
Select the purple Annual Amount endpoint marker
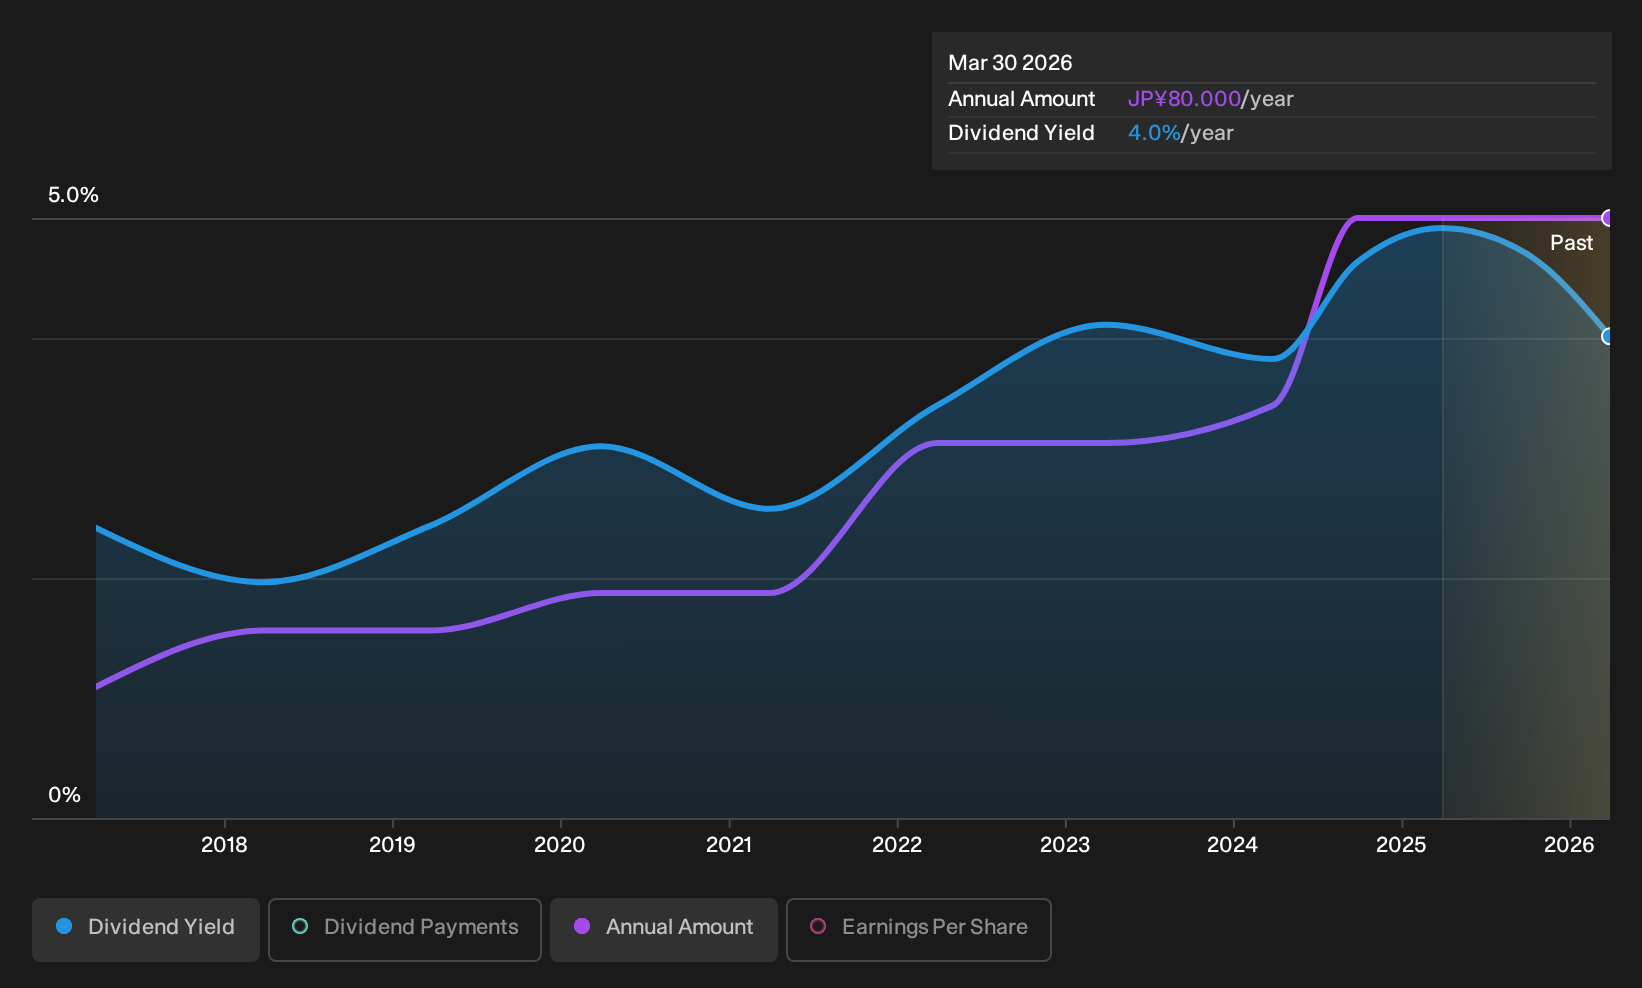pos(1608,218)
